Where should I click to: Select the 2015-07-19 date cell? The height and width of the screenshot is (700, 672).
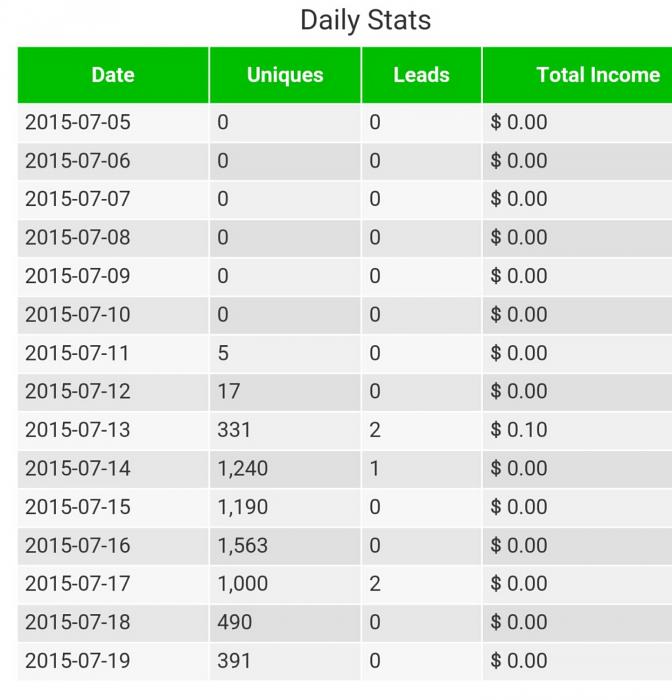click(x=113, y=661)
